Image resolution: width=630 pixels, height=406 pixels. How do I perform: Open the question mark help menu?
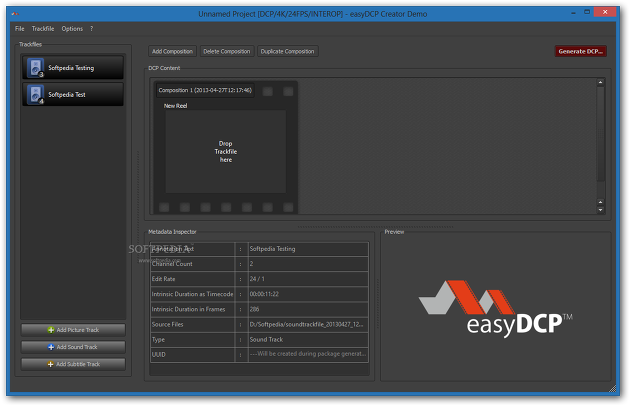click(x=92, y=29)
